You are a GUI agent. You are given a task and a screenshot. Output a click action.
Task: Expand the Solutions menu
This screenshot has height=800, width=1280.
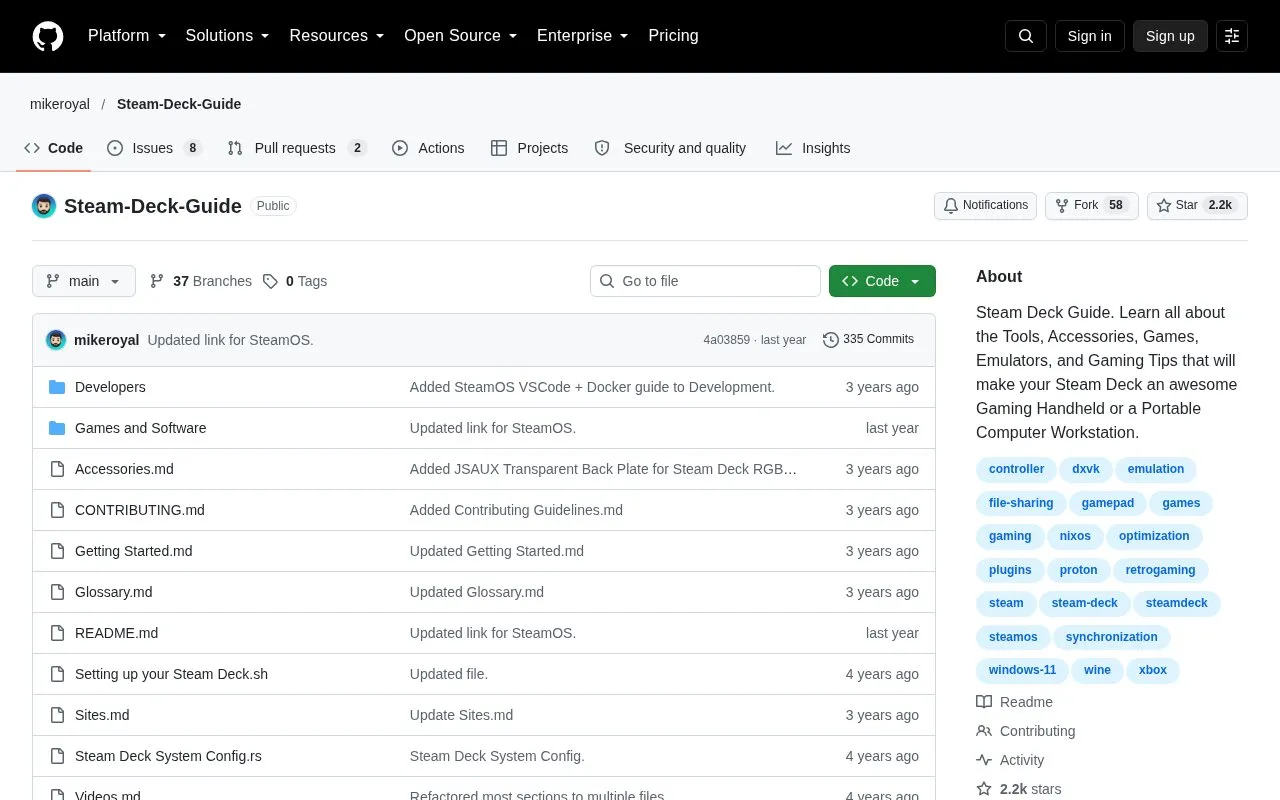228,36
